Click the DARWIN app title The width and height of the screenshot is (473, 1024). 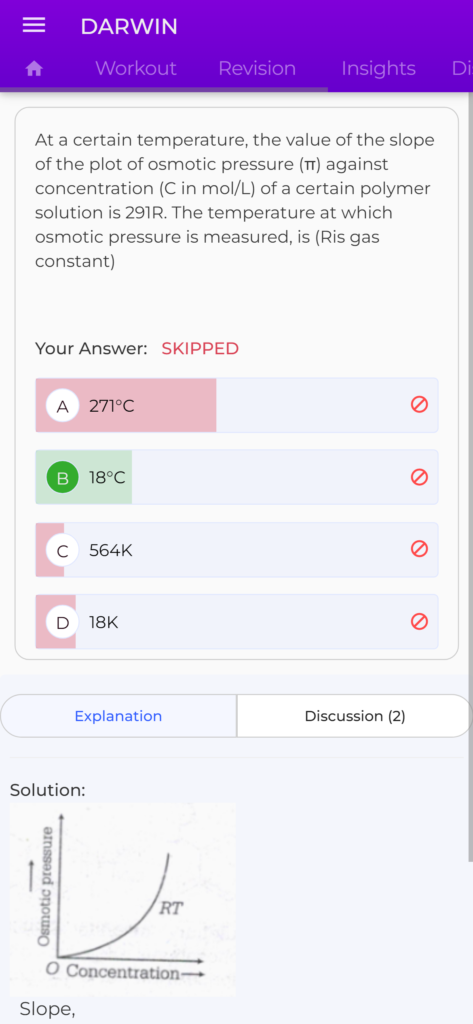129,27
